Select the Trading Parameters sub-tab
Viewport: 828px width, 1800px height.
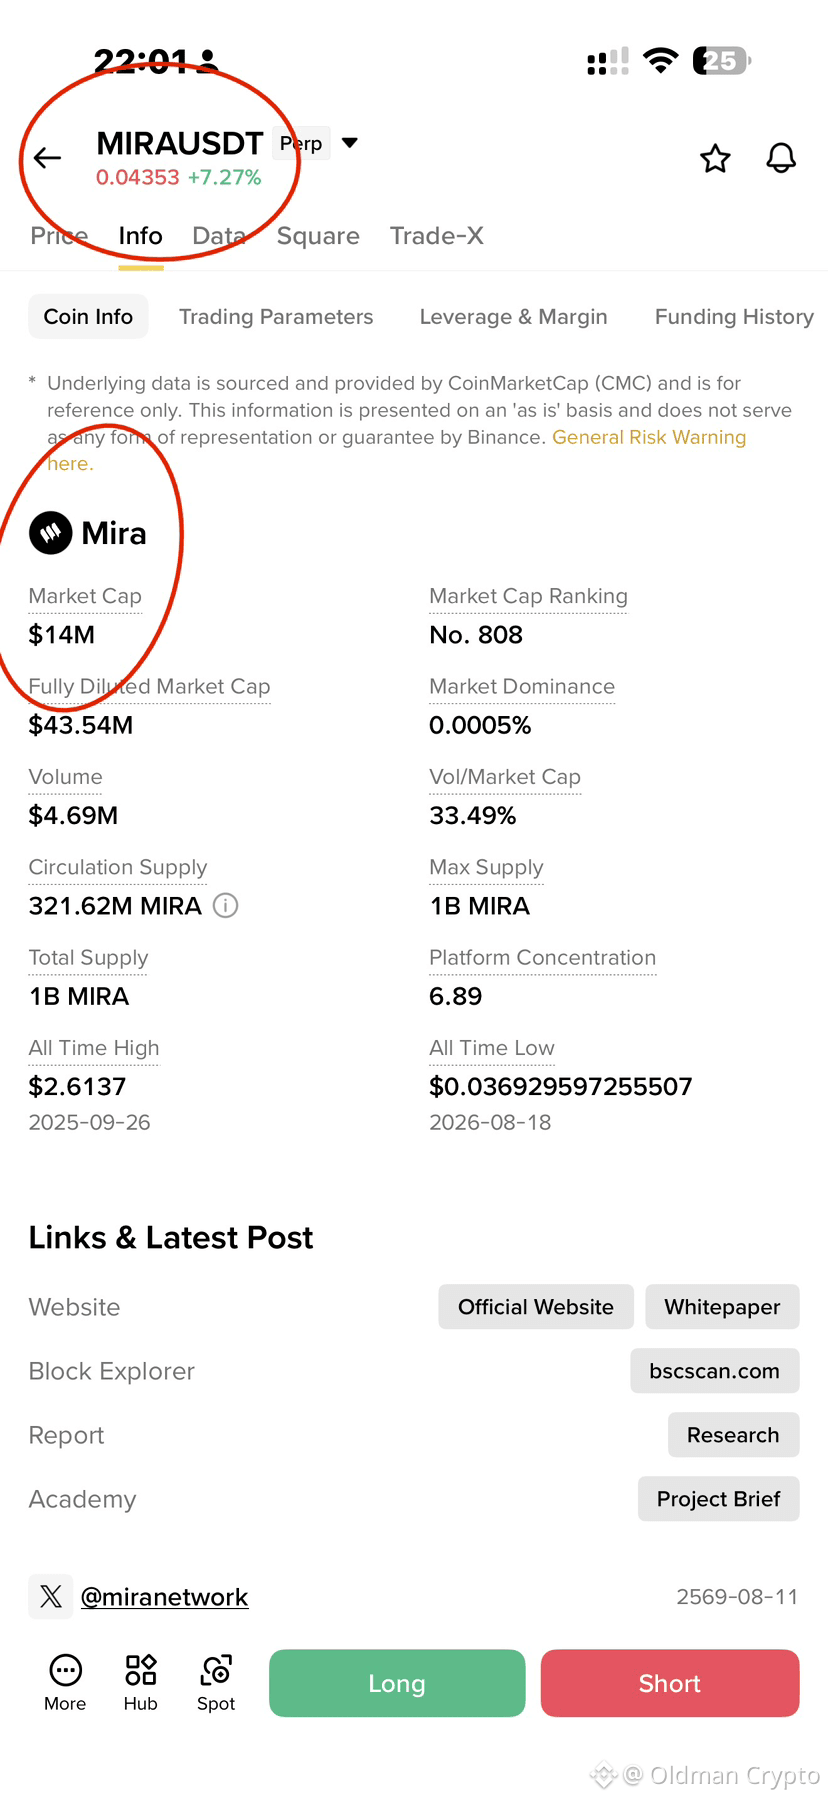coord(276,317)
